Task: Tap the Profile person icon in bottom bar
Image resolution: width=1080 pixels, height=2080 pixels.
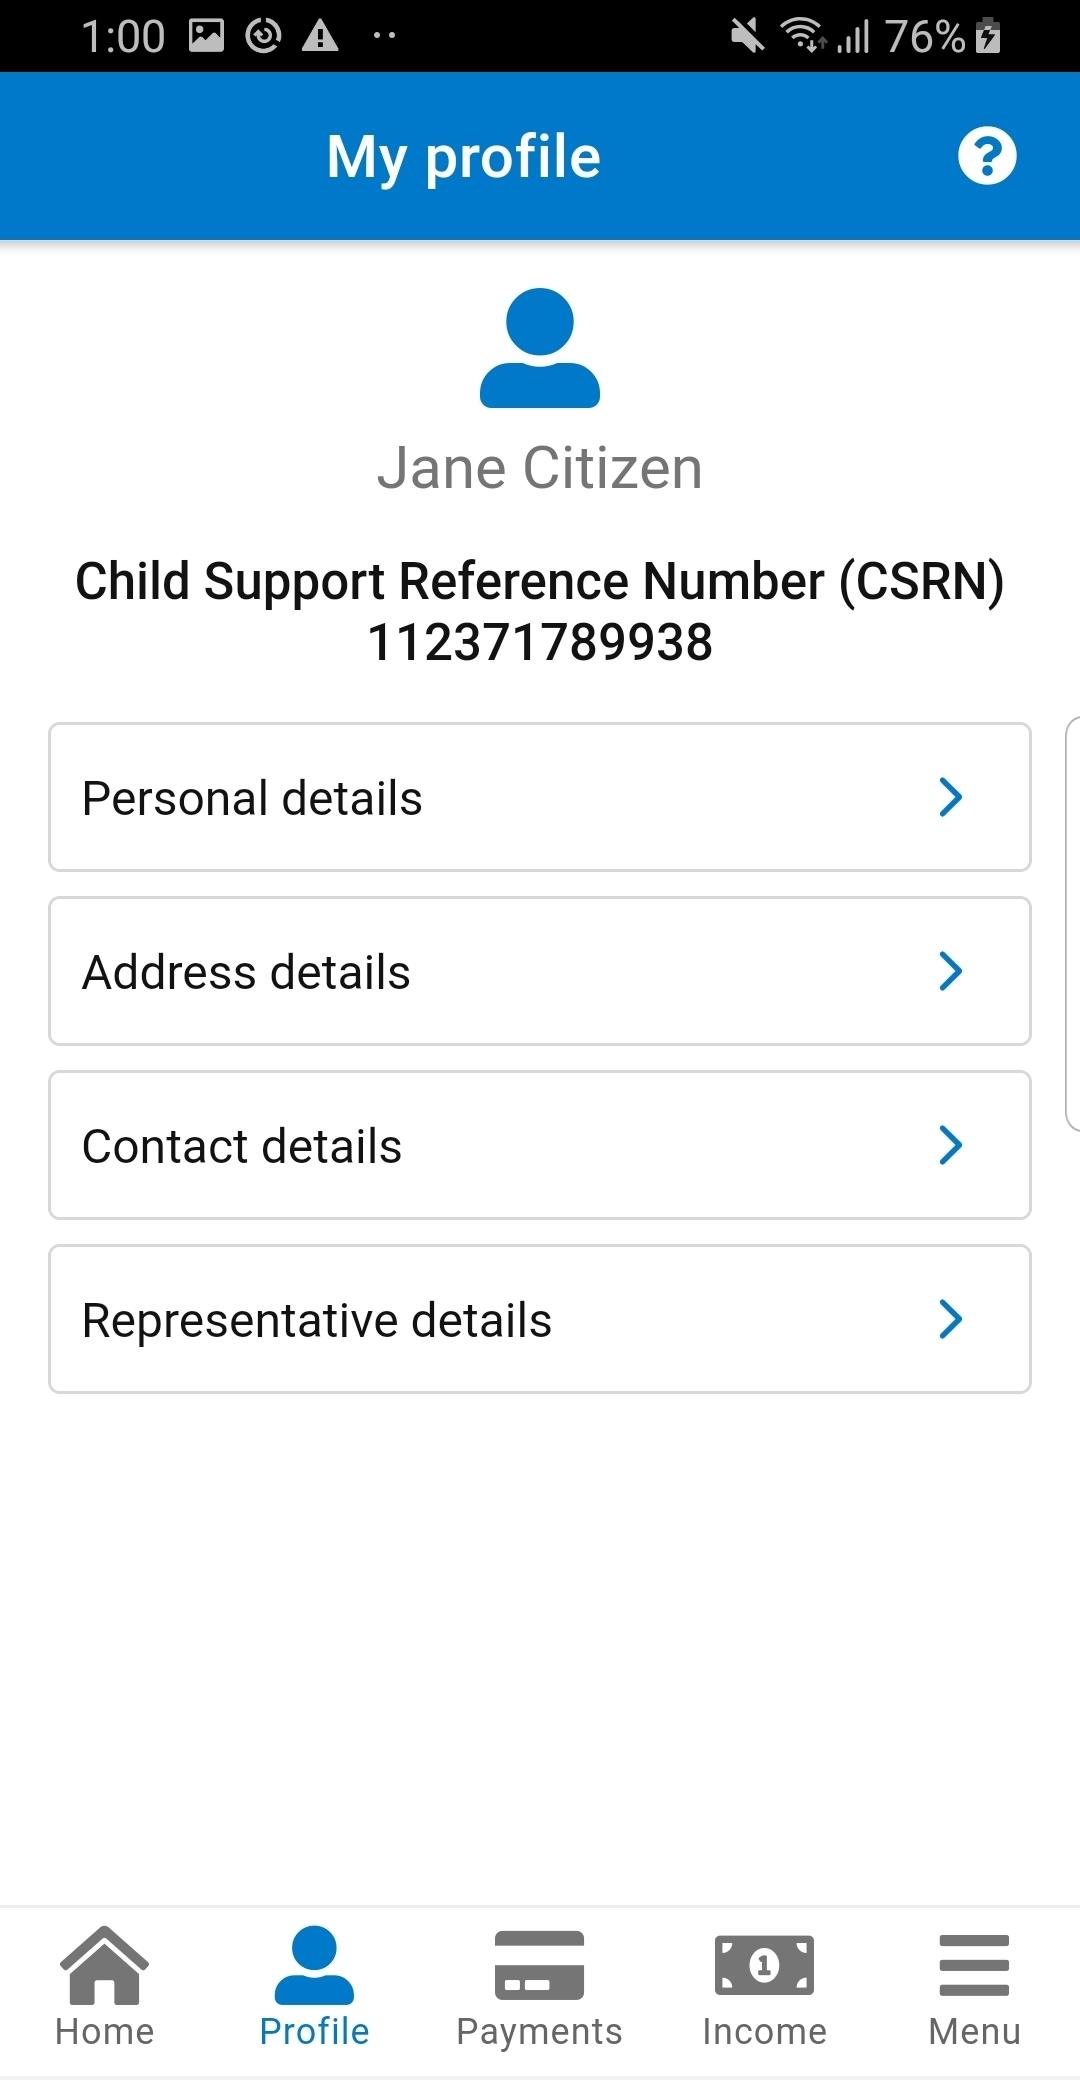Action: click(x=314, y=1965)
